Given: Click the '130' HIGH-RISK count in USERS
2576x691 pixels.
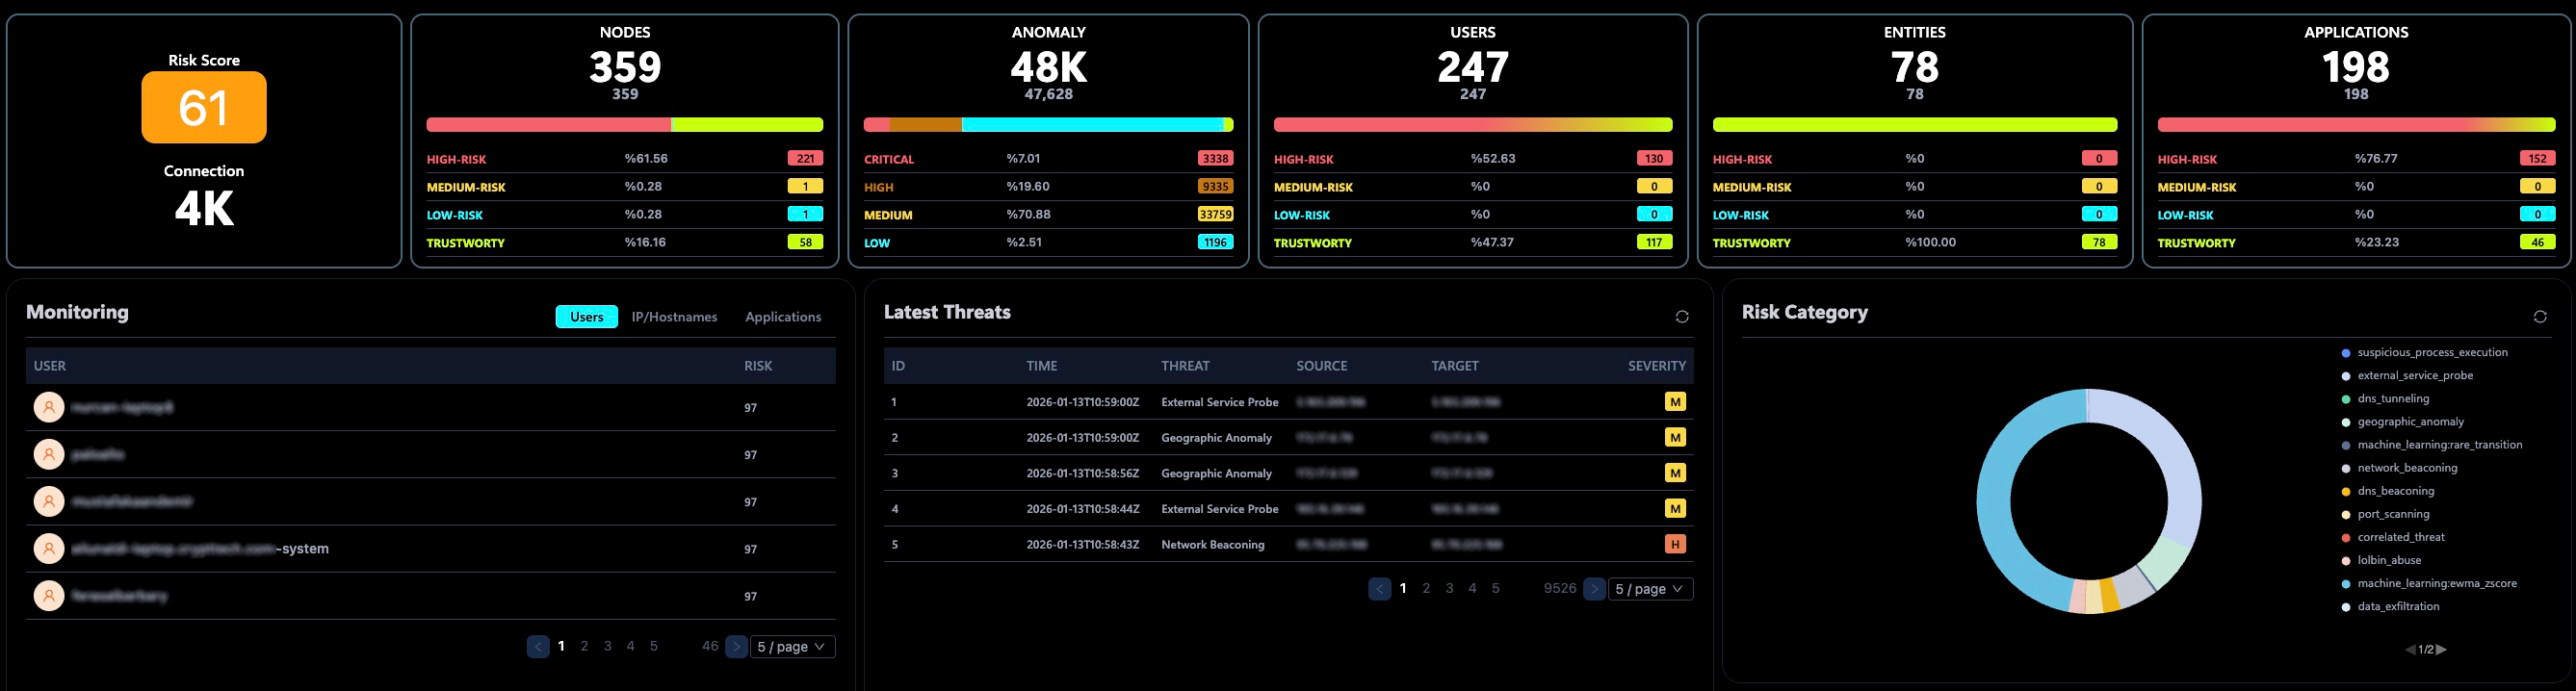Looking at the screenshot, I should (x=1654, y=159).
